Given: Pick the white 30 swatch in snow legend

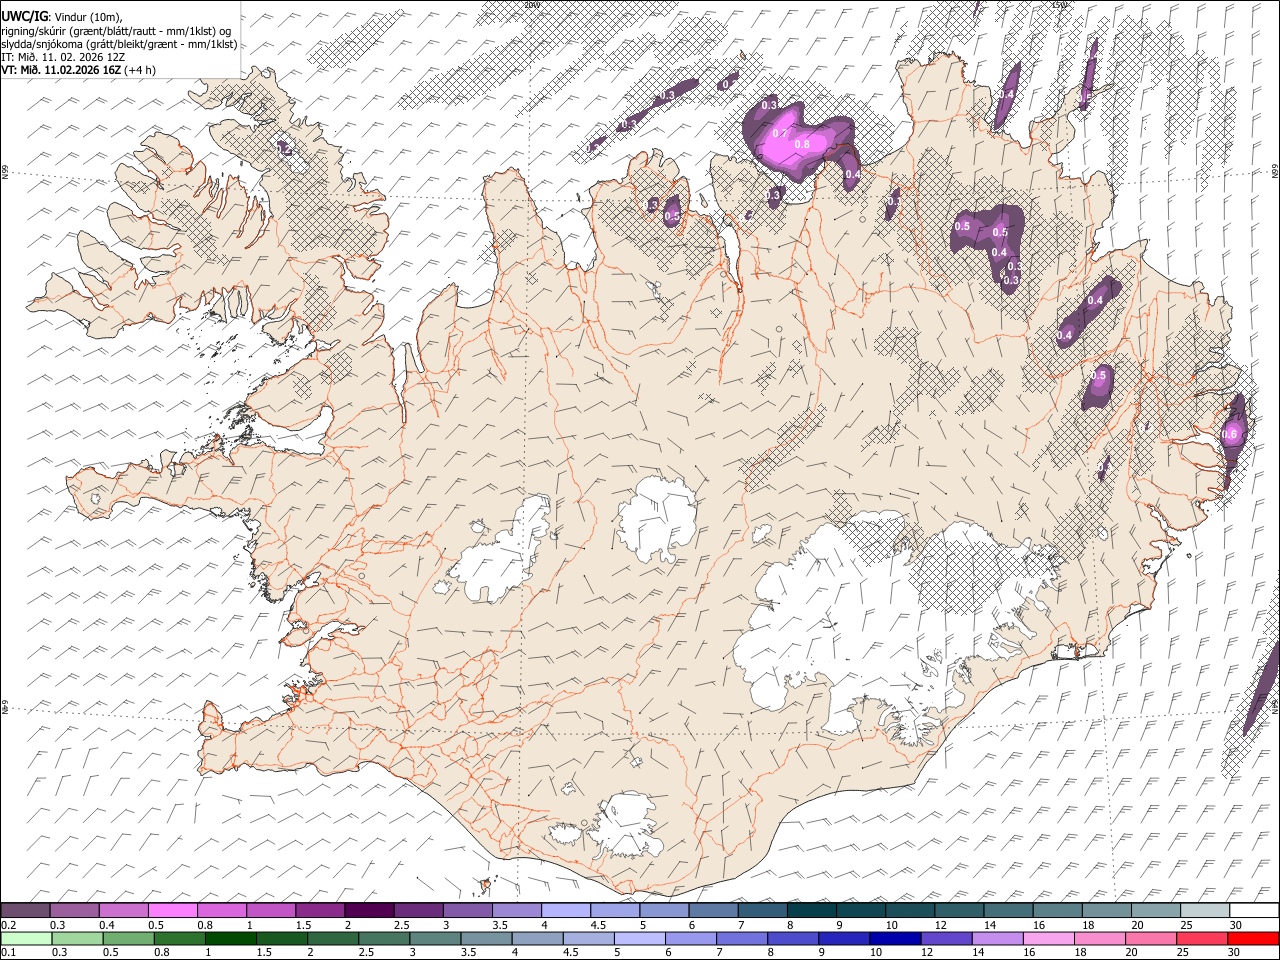Looking at the screenshot, I should [x=1254, y=911].
